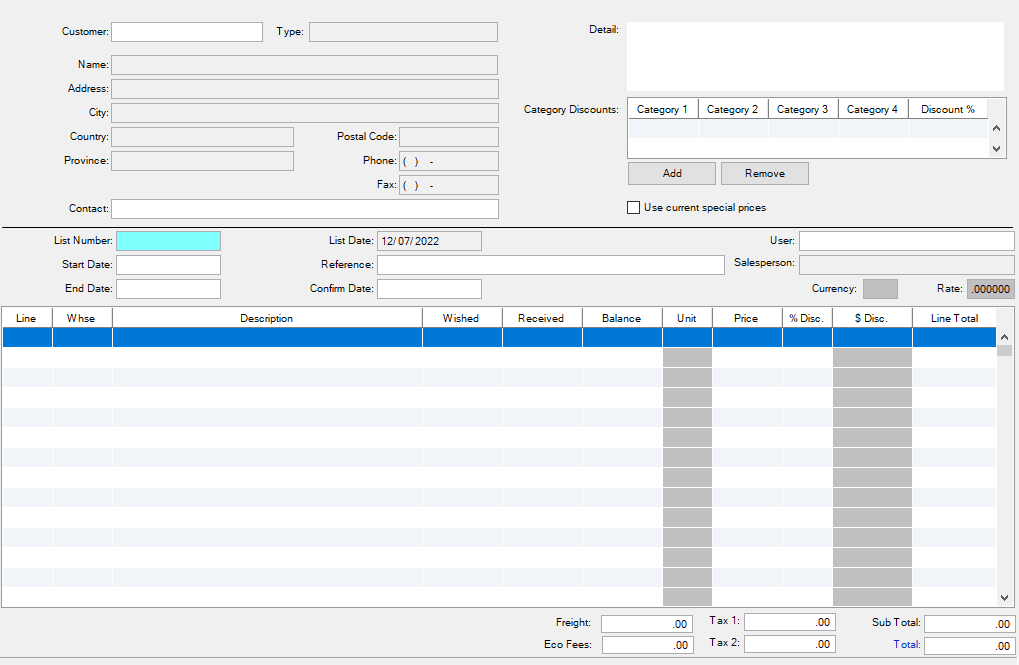Click the line items grid scroll-up arrow
1019x665 pixels.
pyautogui.click(x=1005, y=338)
